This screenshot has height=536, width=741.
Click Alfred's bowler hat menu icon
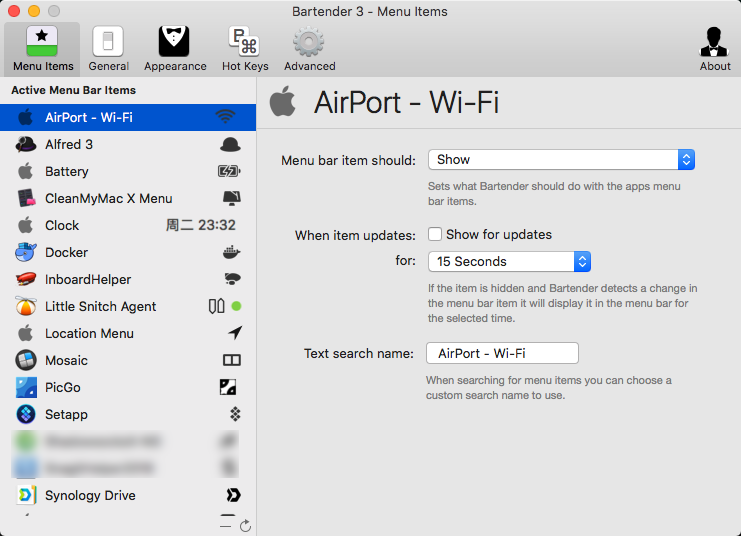pos(230,145)
